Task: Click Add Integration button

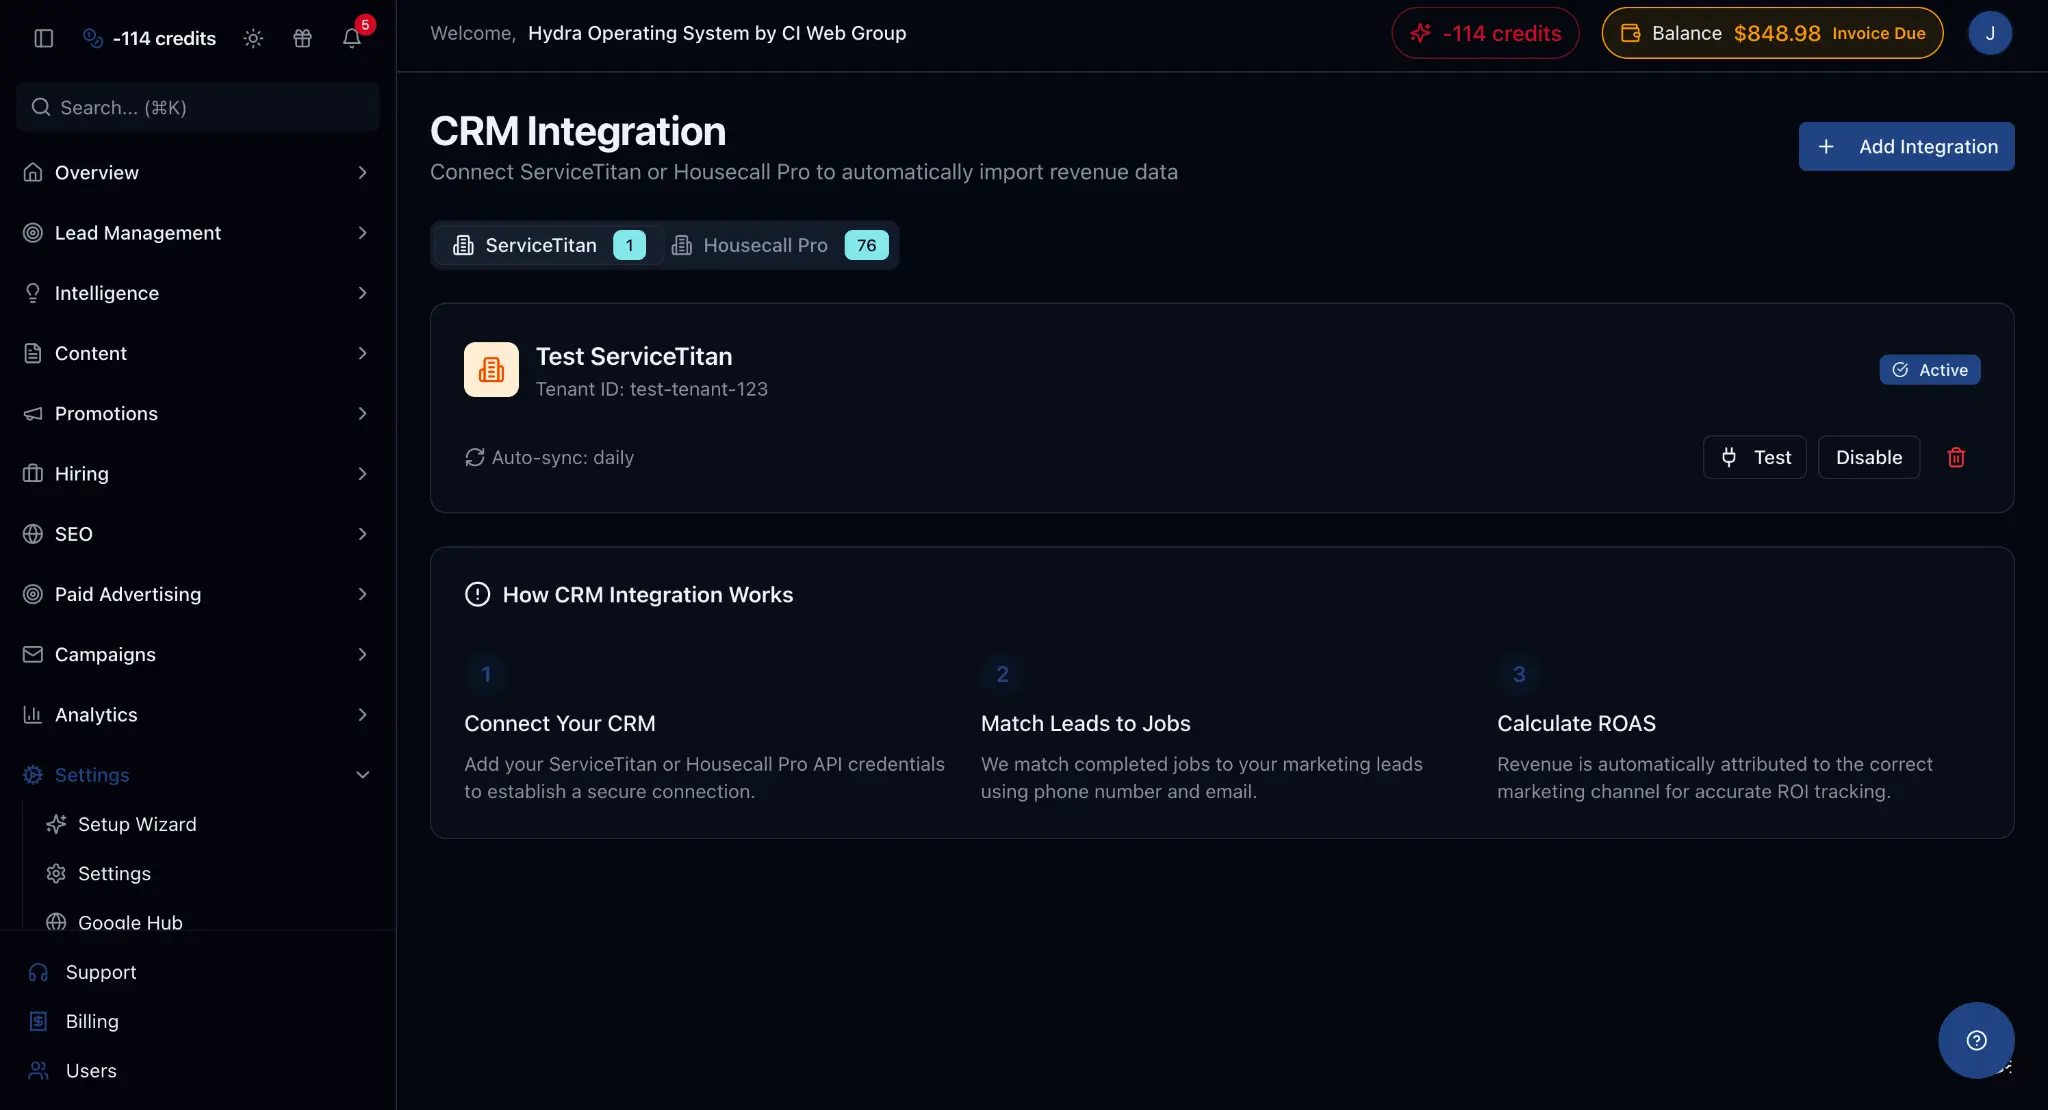Action: [x=1906, y=146]
